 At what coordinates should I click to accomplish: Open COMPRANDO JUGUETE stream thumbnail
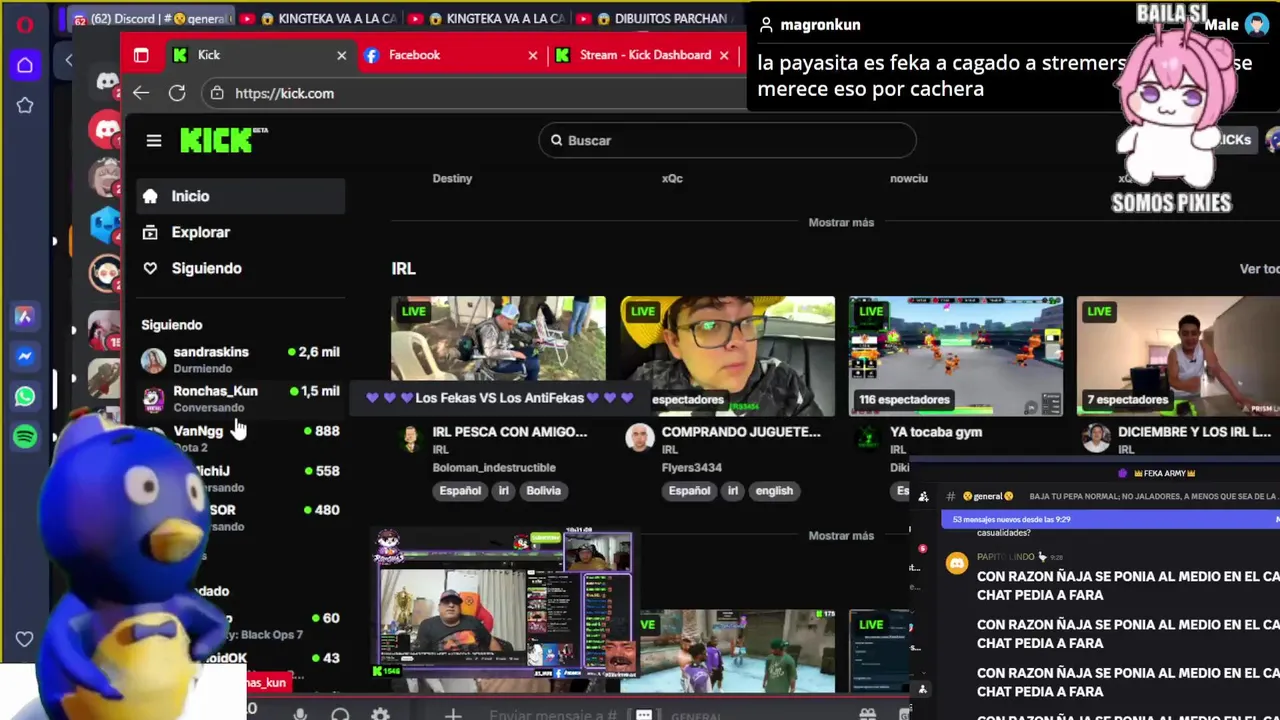click(727, 356)
